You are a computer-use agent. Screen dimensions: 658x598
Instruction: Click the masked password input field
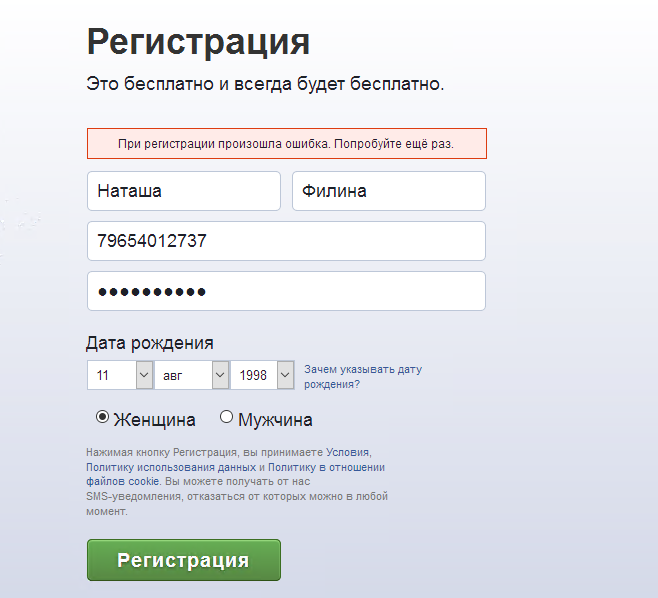[x=286, y=291]
